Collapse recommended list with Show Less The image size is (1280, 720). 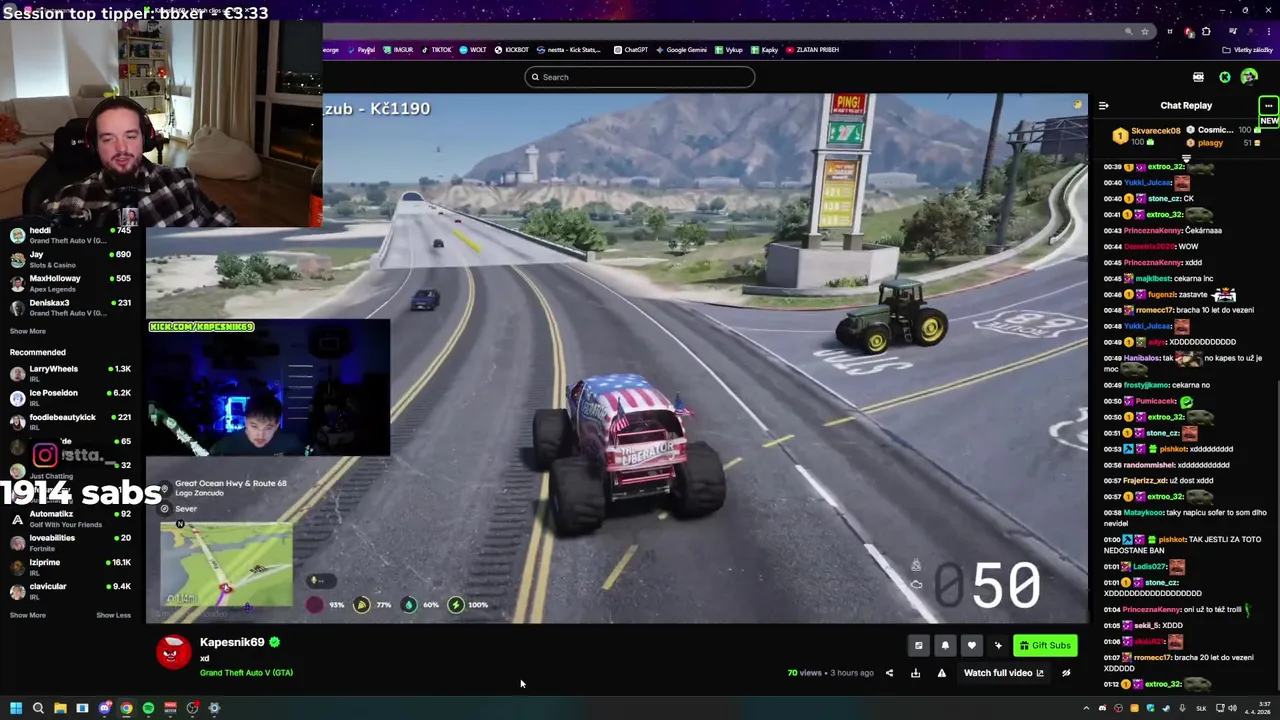[113, 615]
